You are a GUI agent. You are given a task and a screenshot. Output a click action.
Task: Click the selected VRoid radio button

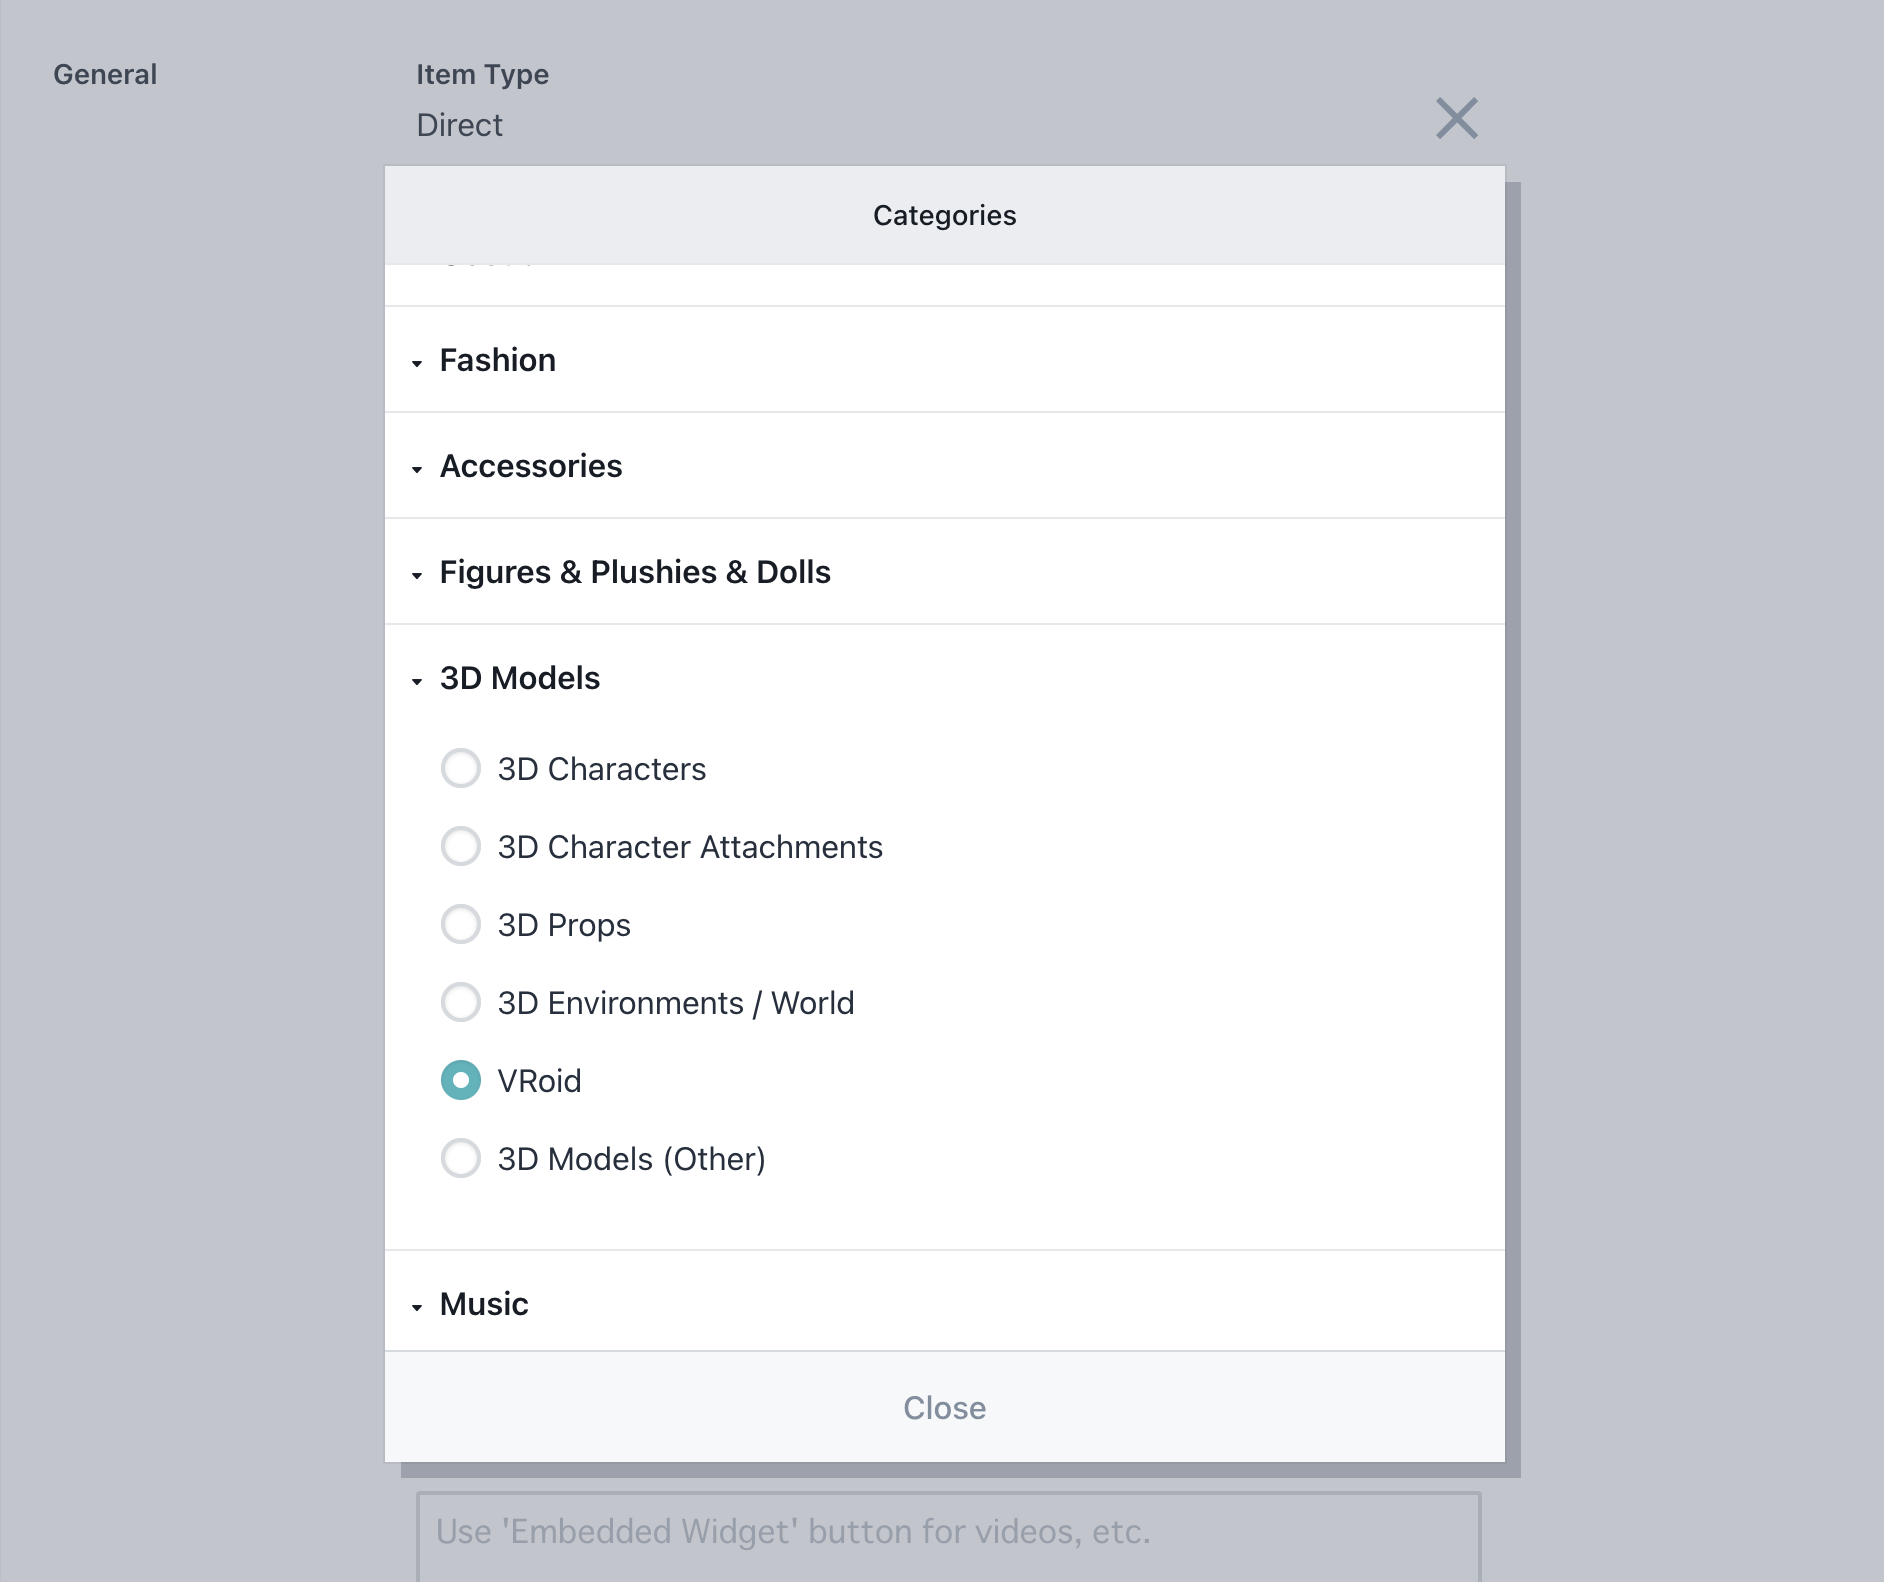point(461,1080)
